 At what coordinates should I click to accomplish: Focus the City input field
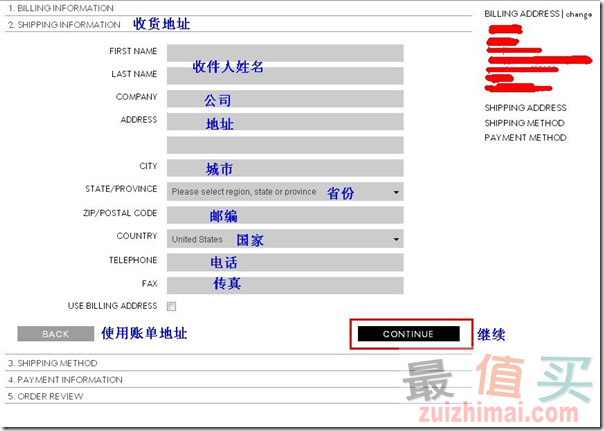click(x=285, y=168)
